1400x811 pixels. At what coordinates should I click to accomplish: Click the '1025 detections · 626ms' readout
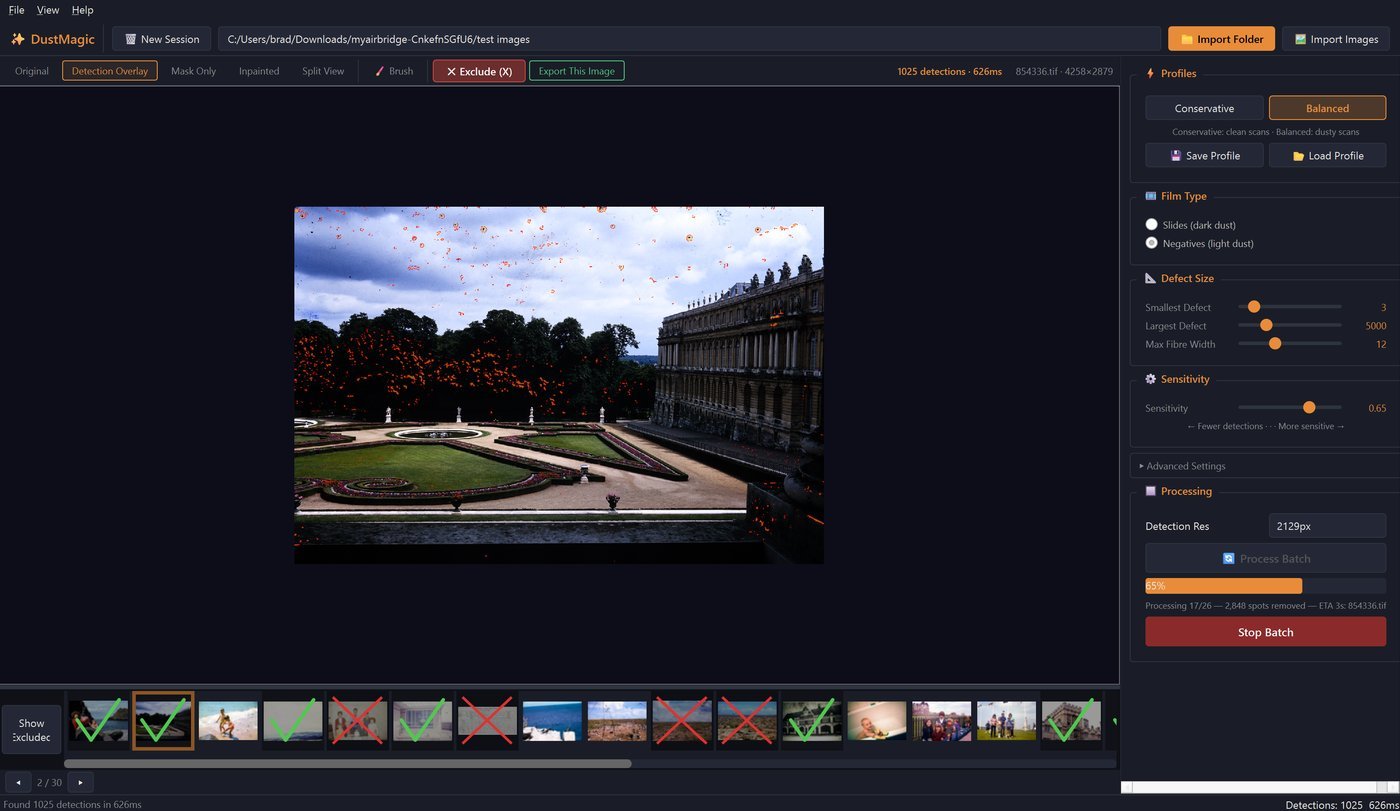949,71
